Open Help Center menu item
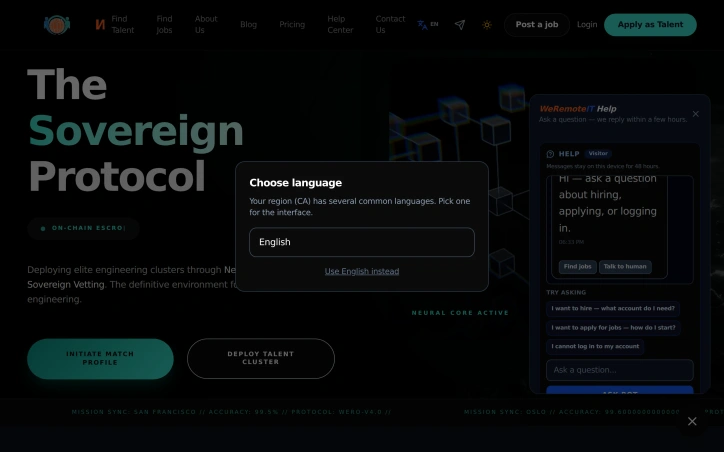Image resolution: width=724 pixels, height=452 pixels. pyautogui.click(x=340, y=24)
